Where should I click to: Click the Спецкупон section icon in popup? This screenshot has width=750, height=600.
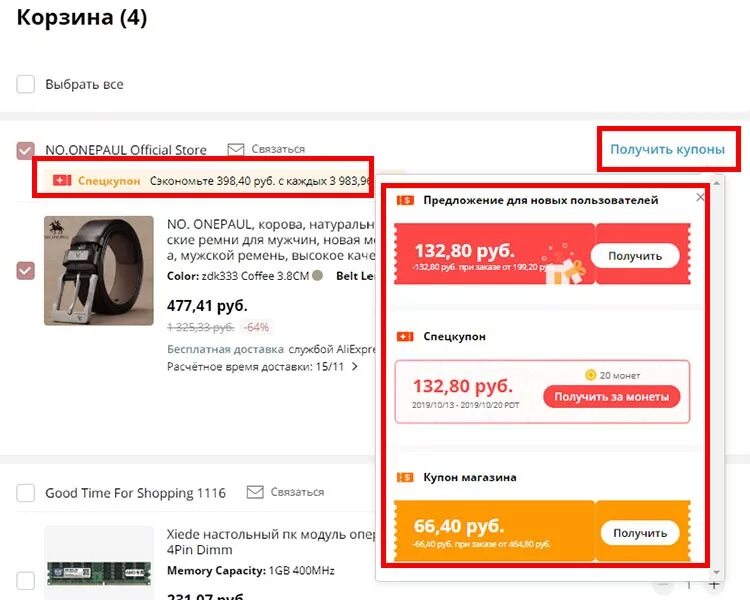click(405, 337)
